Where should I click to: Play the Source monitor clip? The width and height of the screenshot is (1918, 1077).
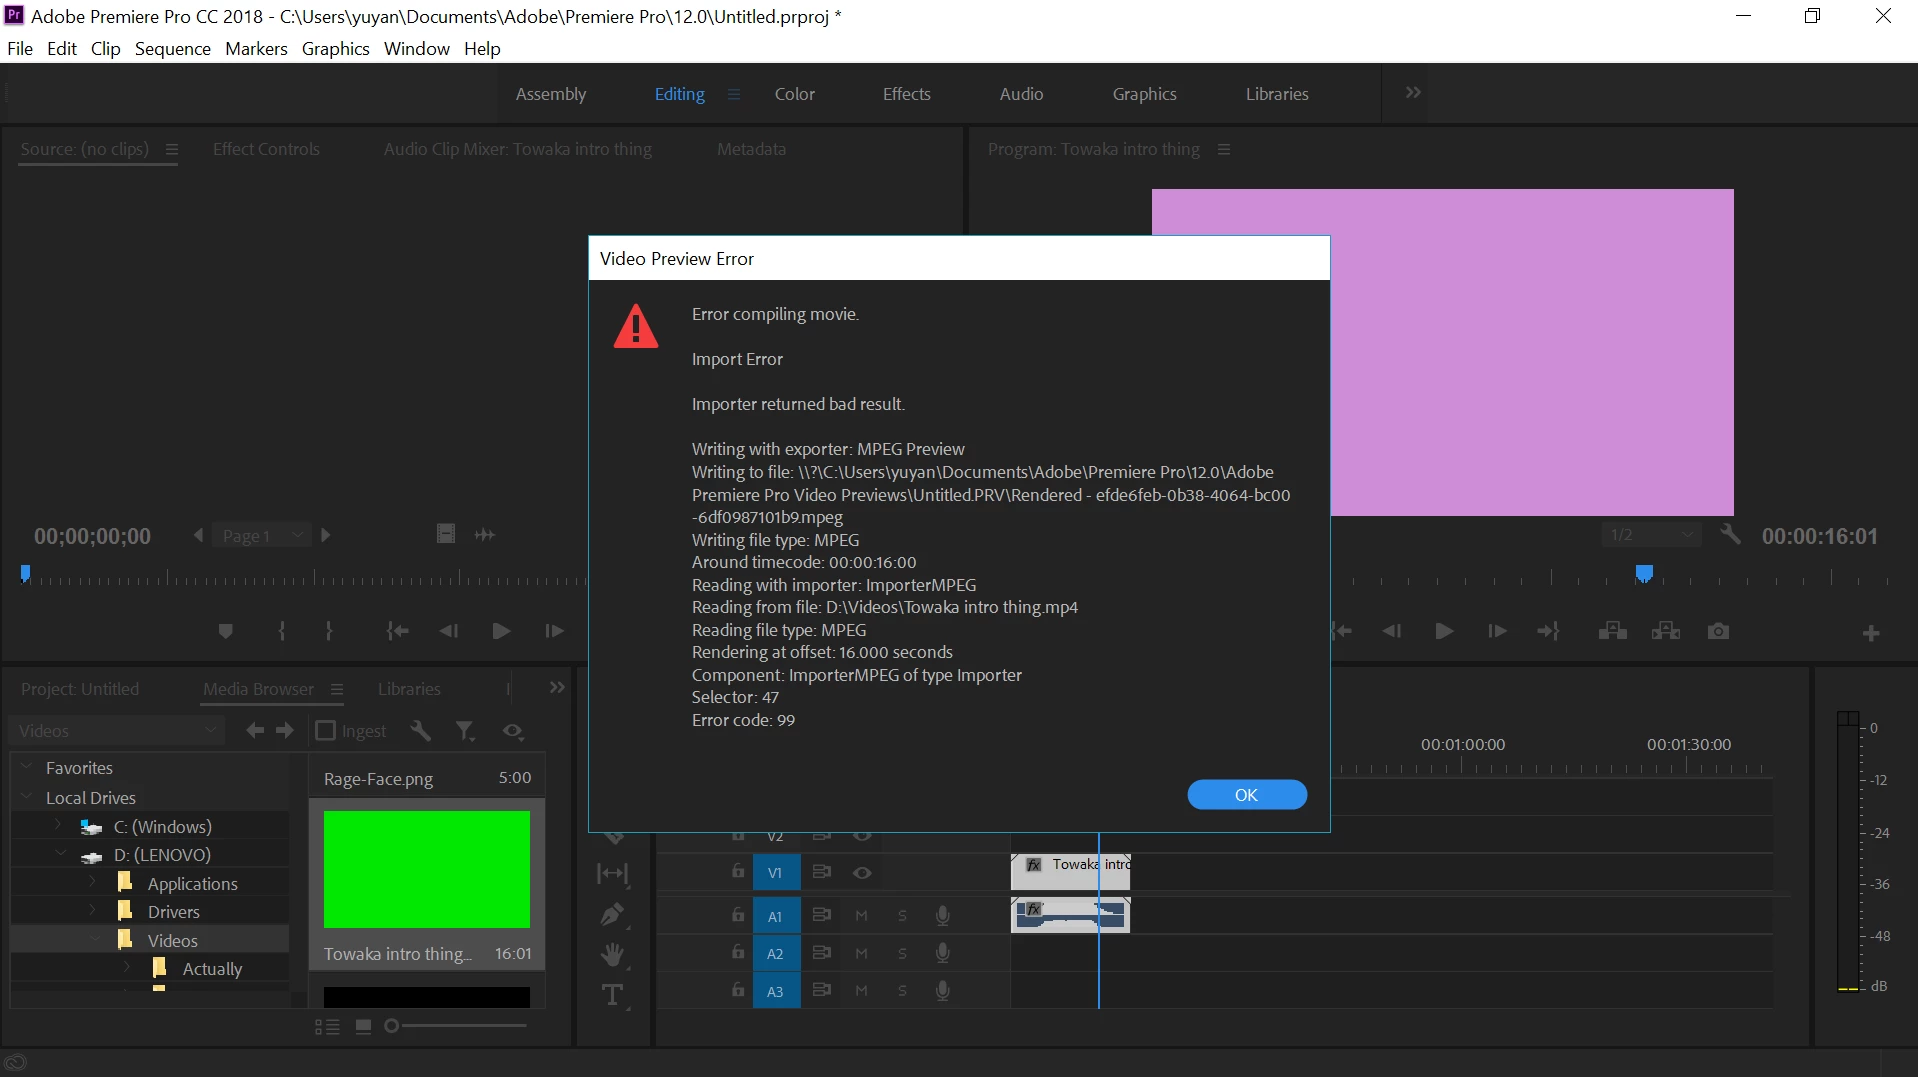[x=501, y=631]
